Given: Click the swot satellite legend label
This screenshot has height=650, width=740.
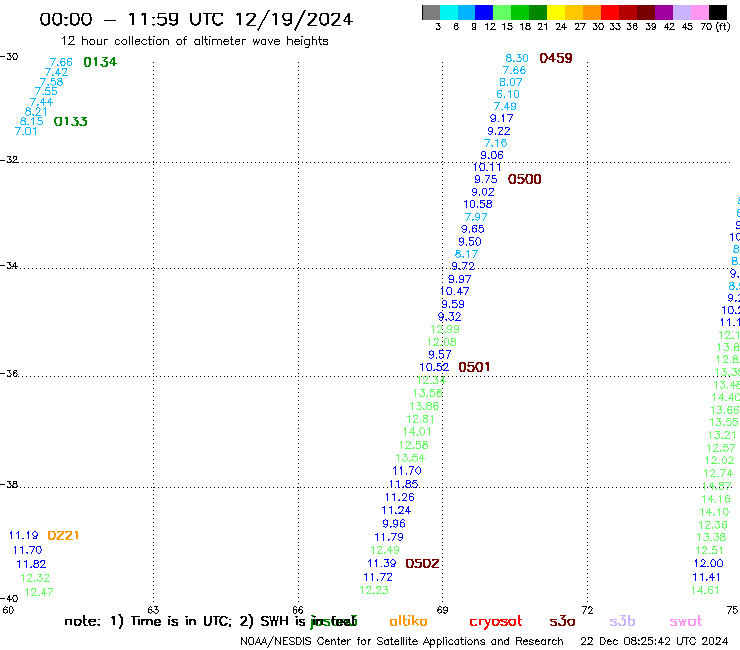Looking at the screenshot, I should click(686, 621).
